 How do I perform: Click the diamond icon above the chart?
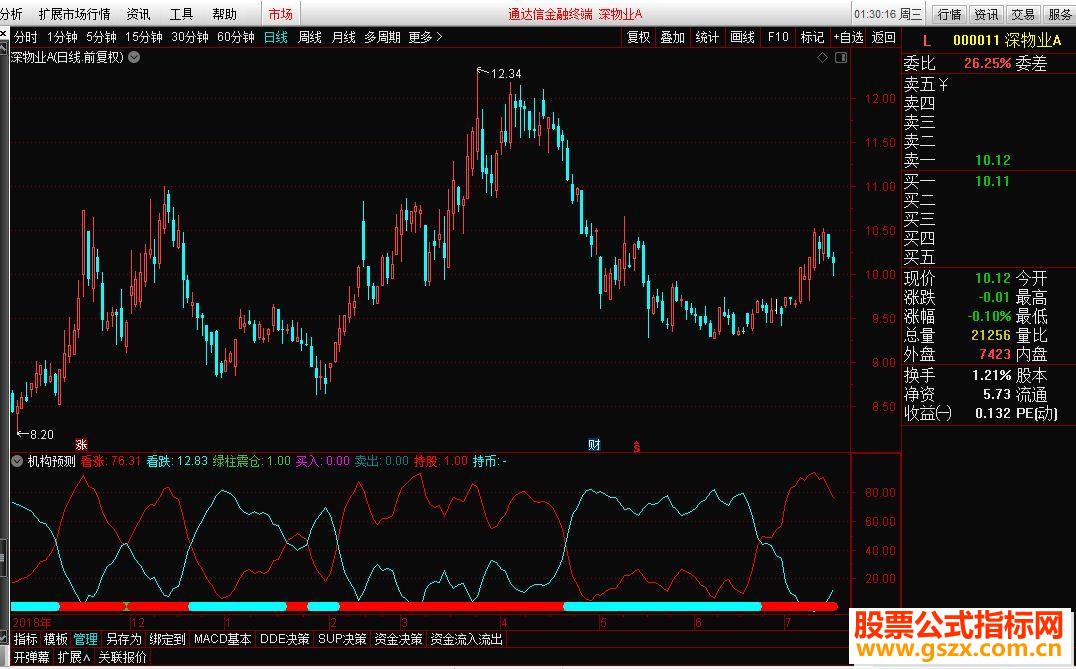click(822, 58)
